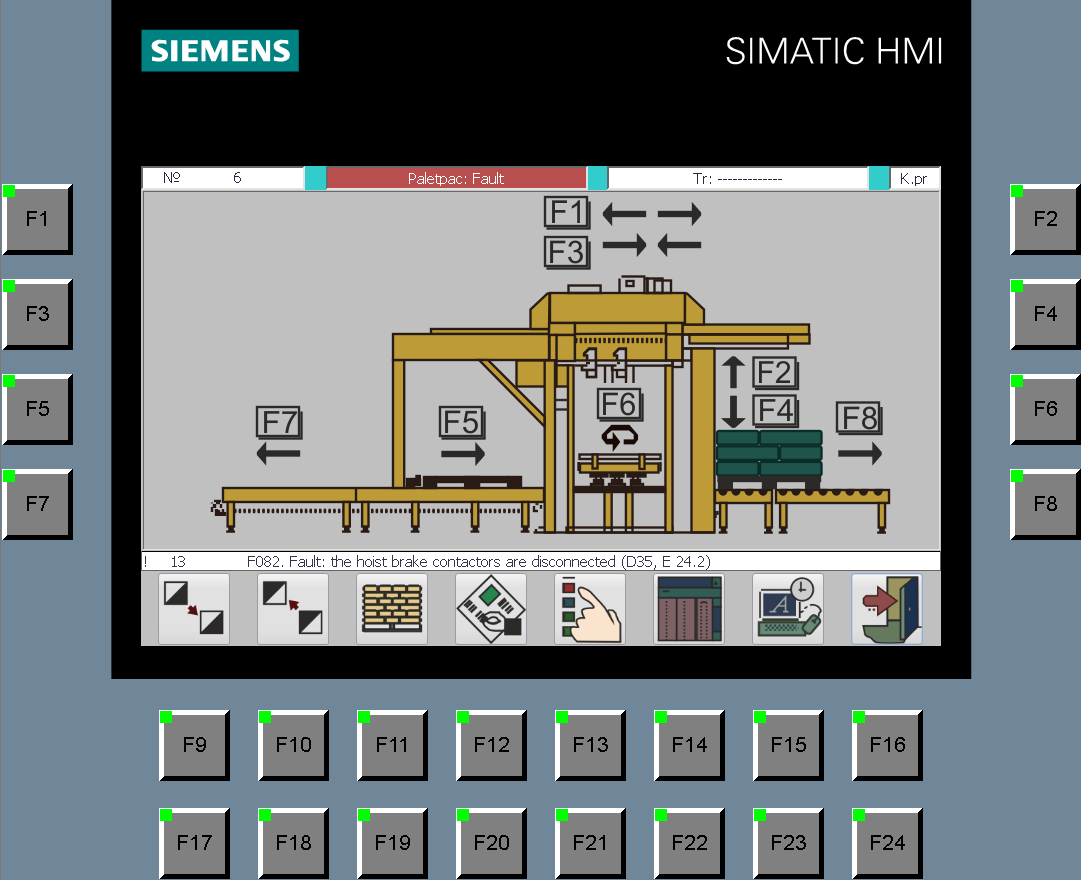Open the bag pallet stack icon
1081x880 pixels.
point(392,609)
